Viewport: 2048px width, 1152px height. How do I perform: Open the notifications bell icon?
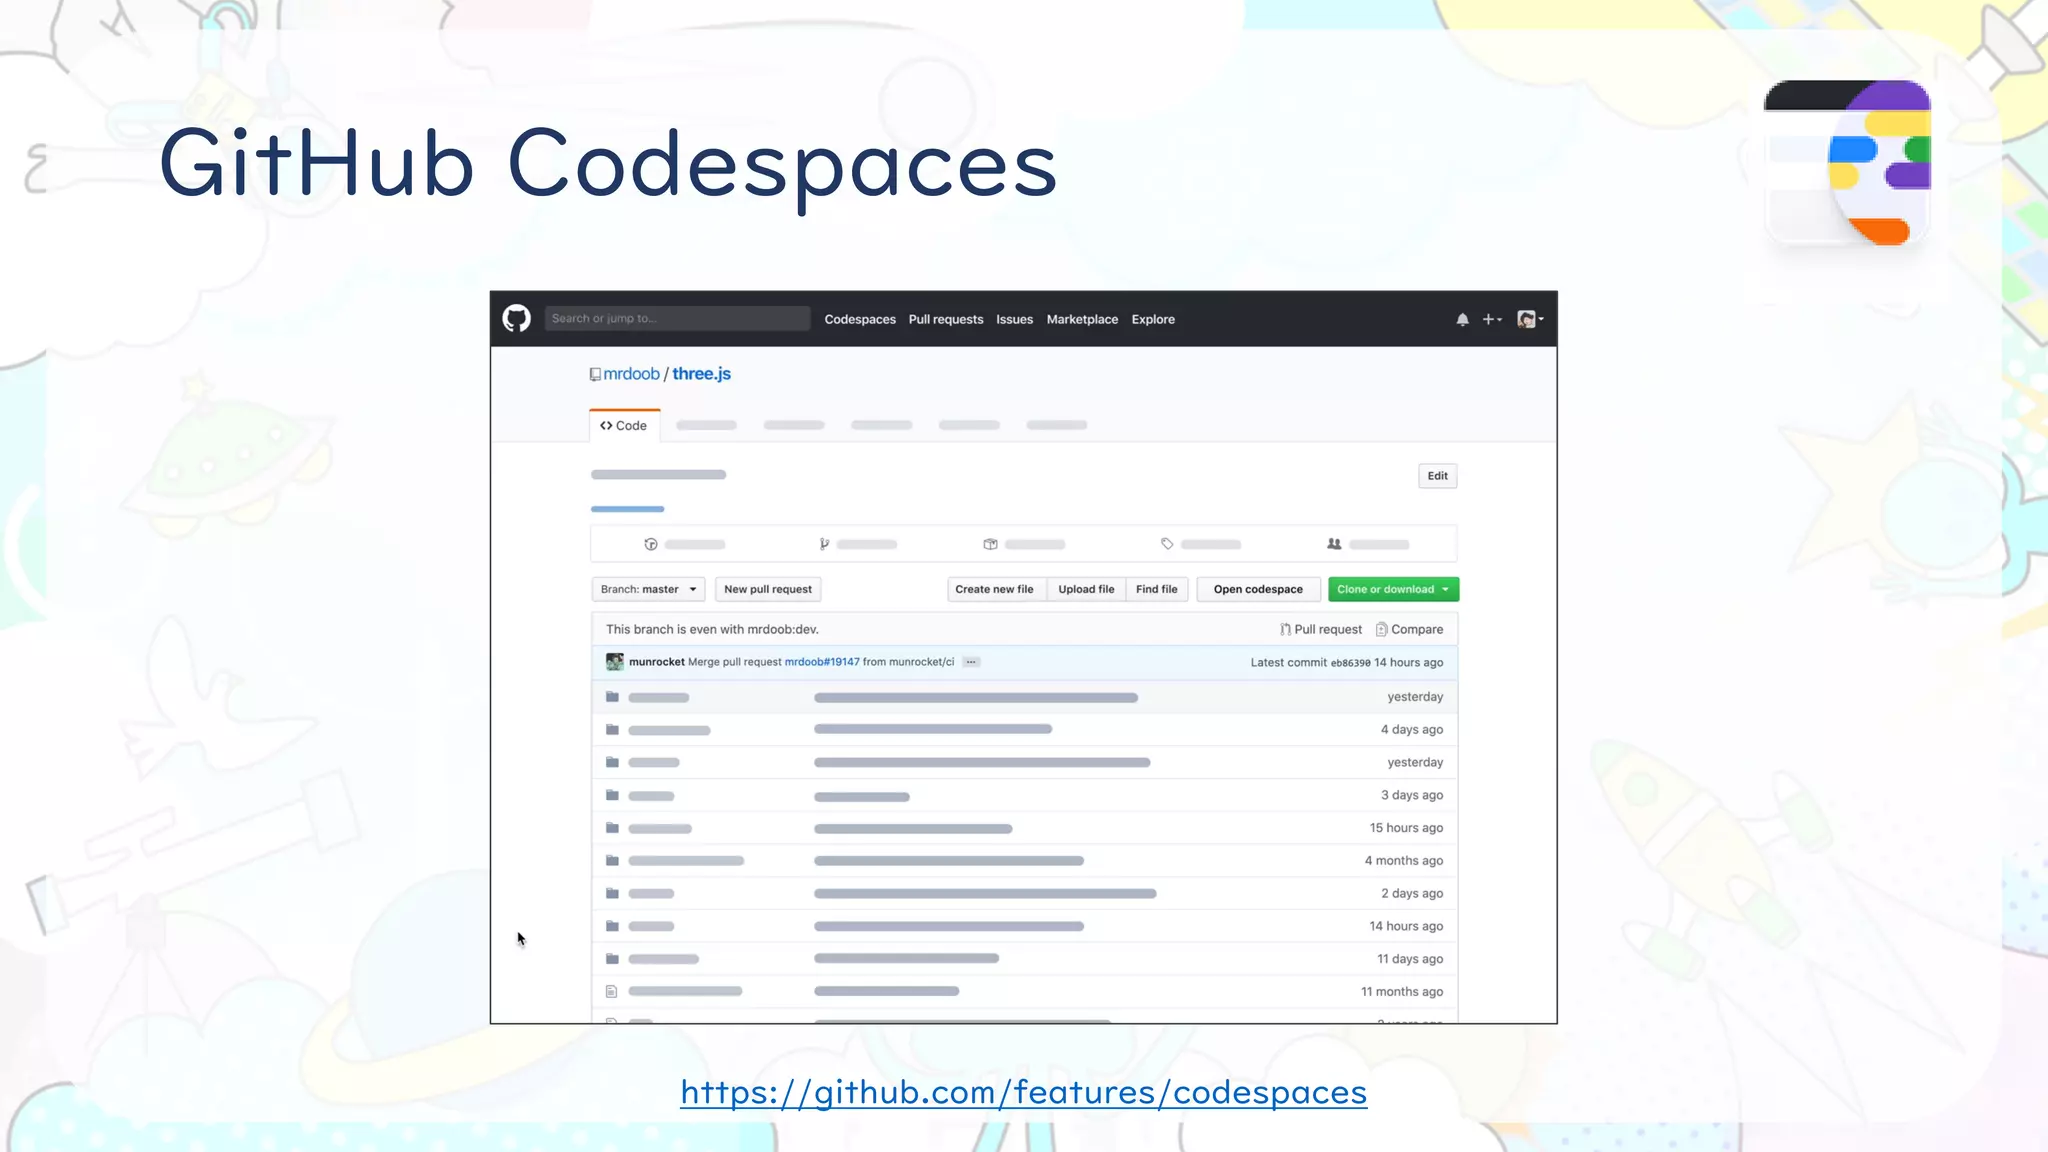pyautogui.click(x=1462, y=320)
